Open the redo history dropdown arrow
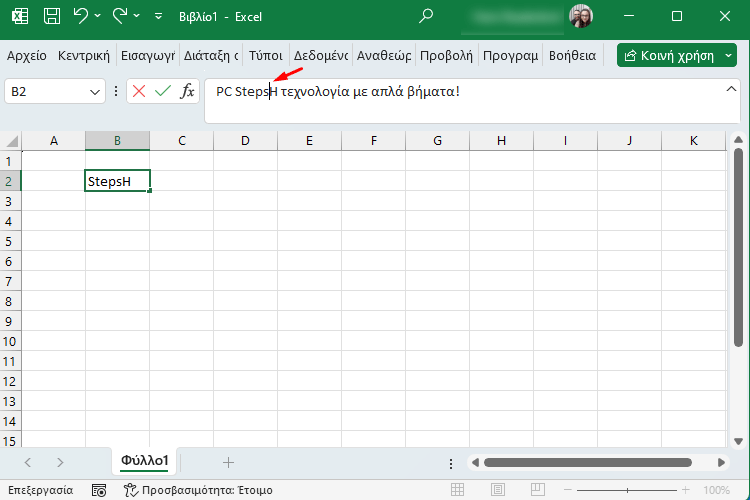The width and height of the screenshot is (750, 500). 137,16
